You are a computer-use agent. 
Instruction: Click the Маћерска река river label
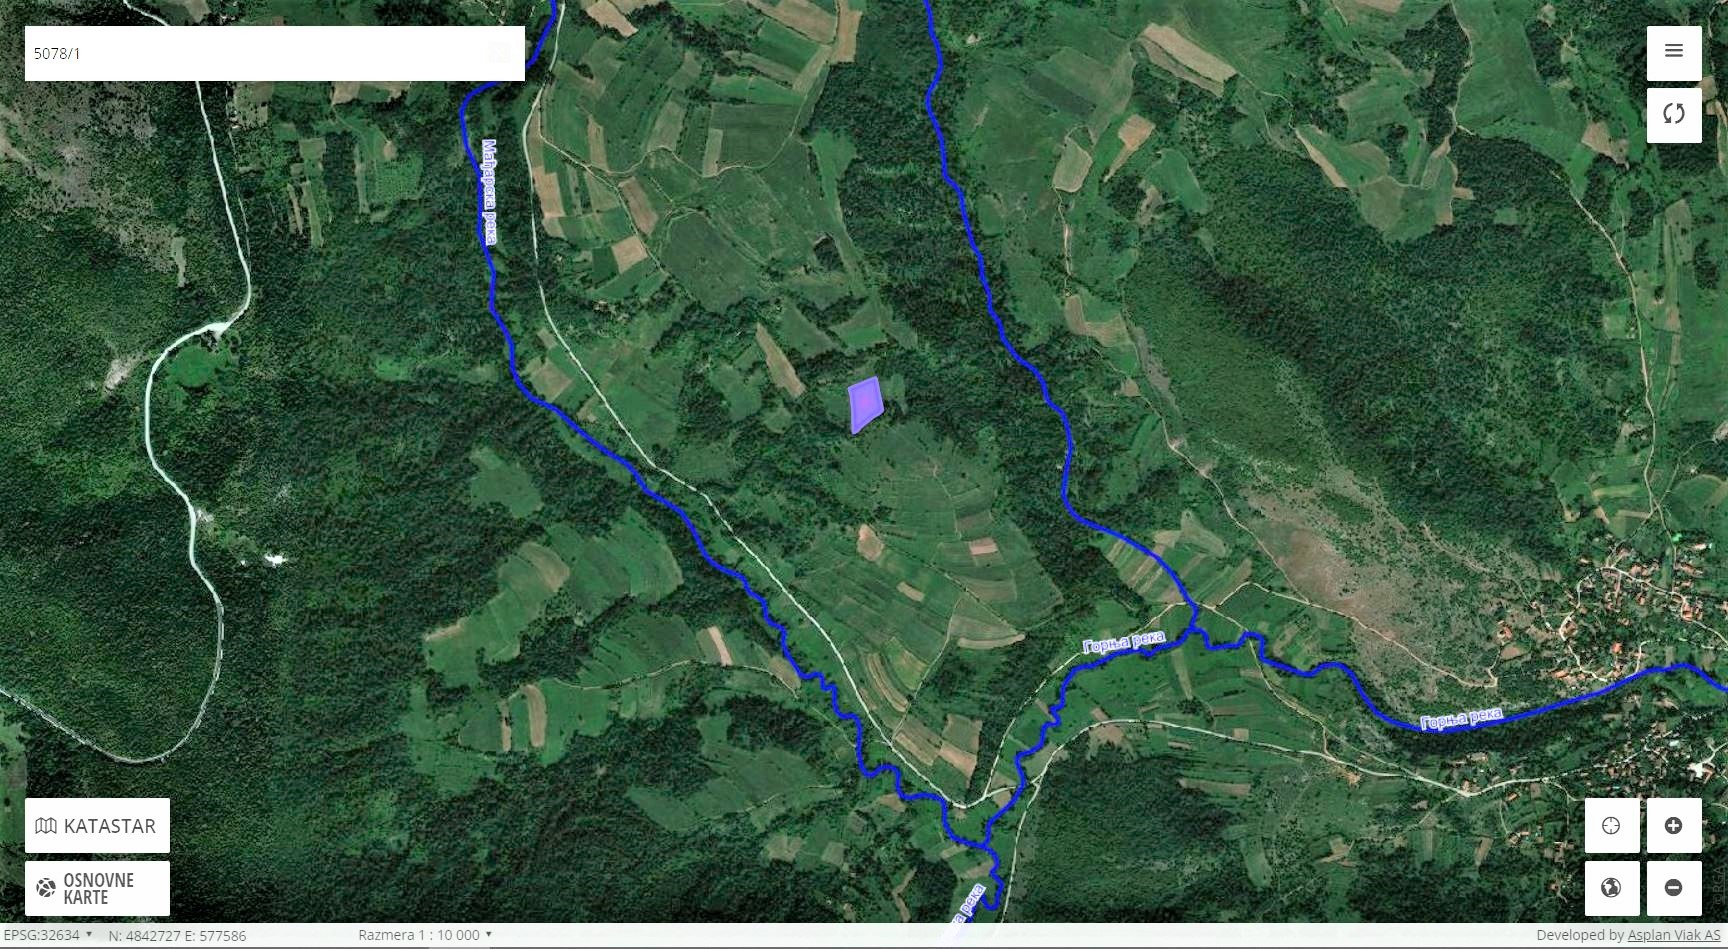coord(489,192)
